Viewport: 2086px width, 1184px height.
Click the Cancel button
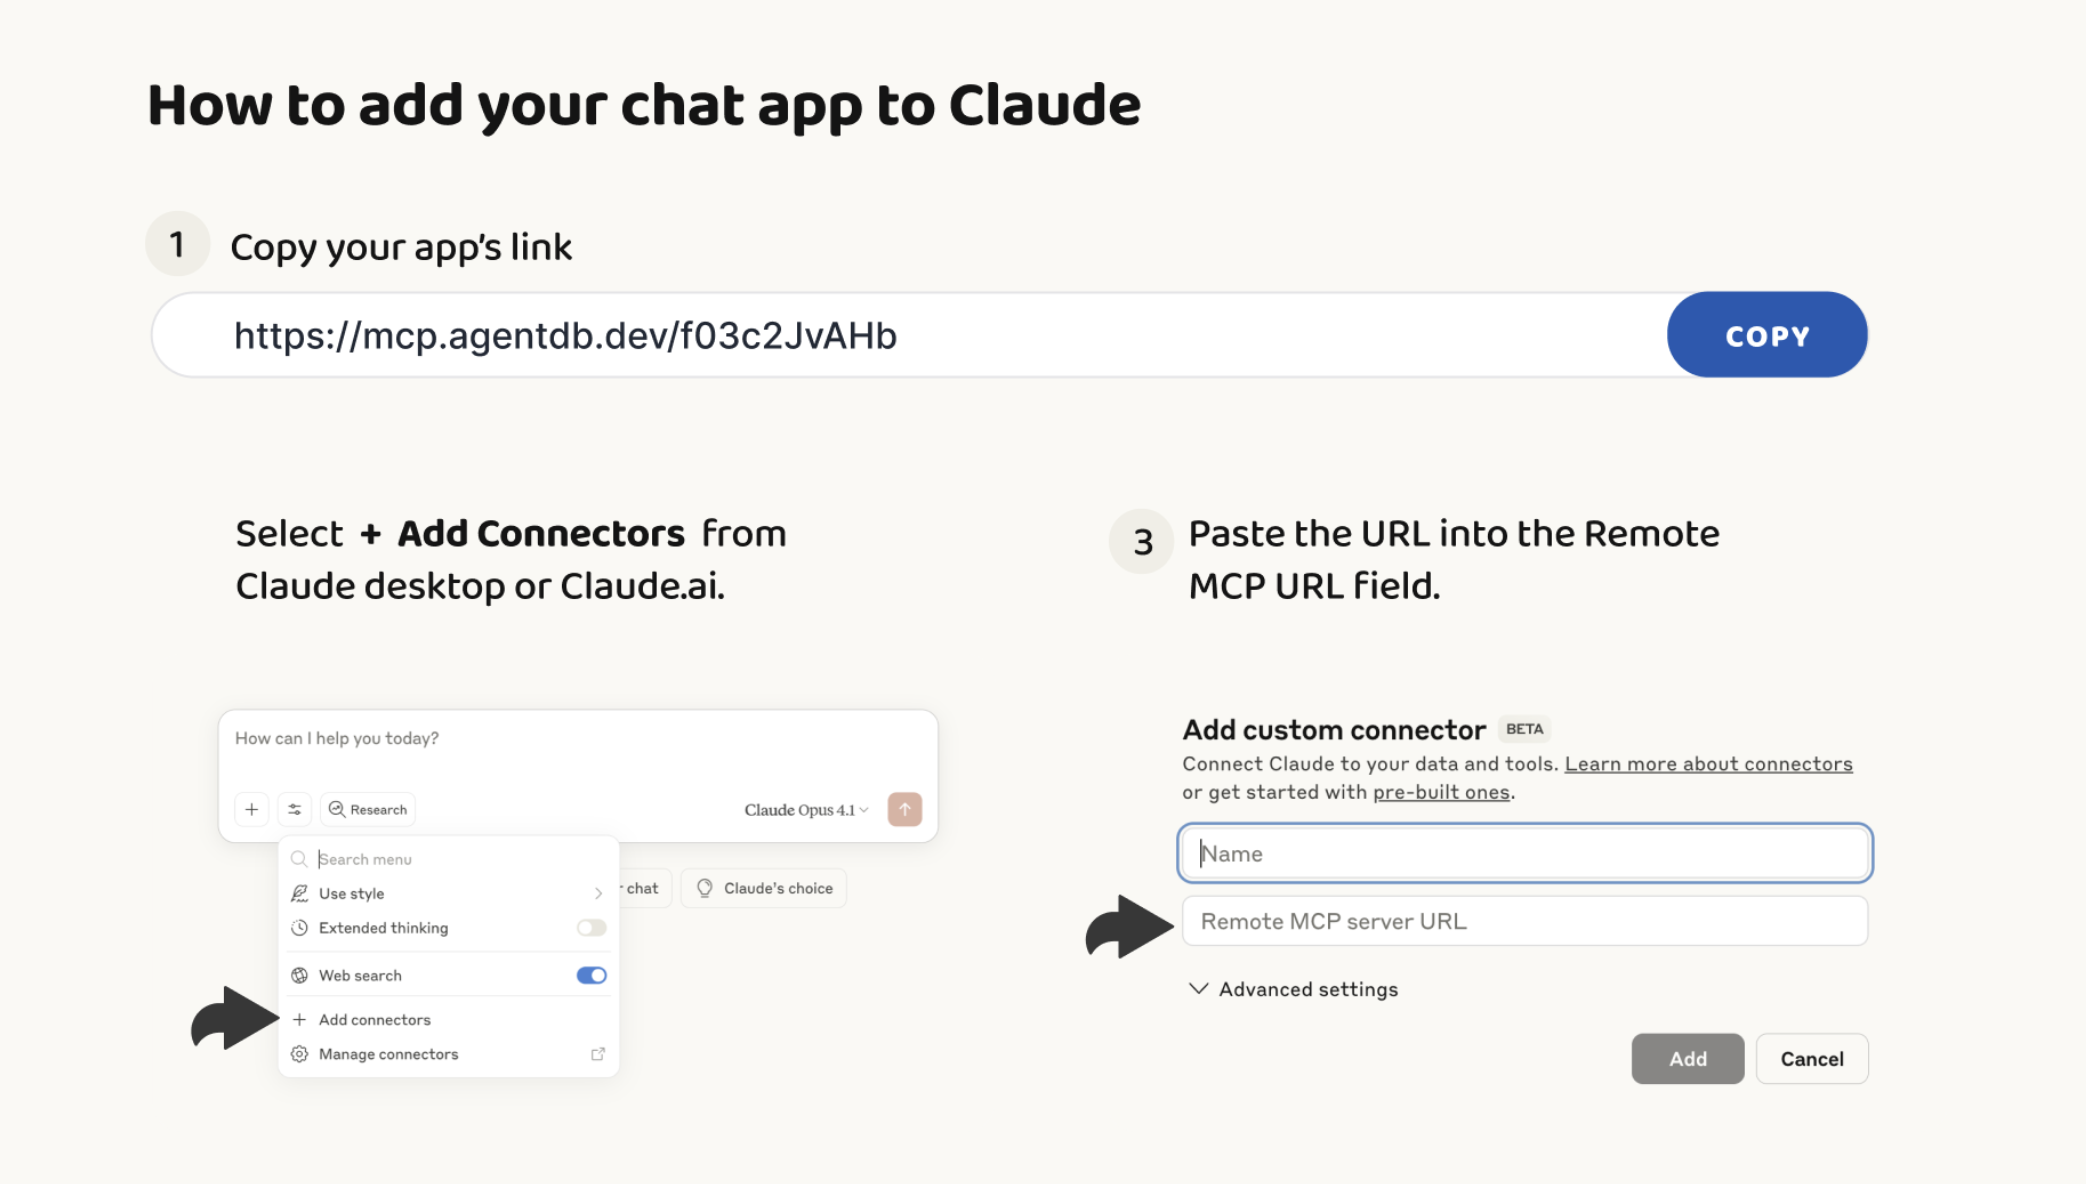(x=1812, y=1059)
